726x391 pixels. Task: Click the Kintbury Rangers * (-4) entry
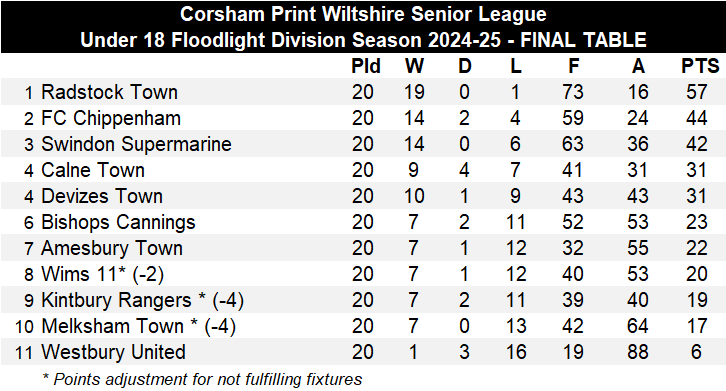pyautogui.click(x=142, y=300)
